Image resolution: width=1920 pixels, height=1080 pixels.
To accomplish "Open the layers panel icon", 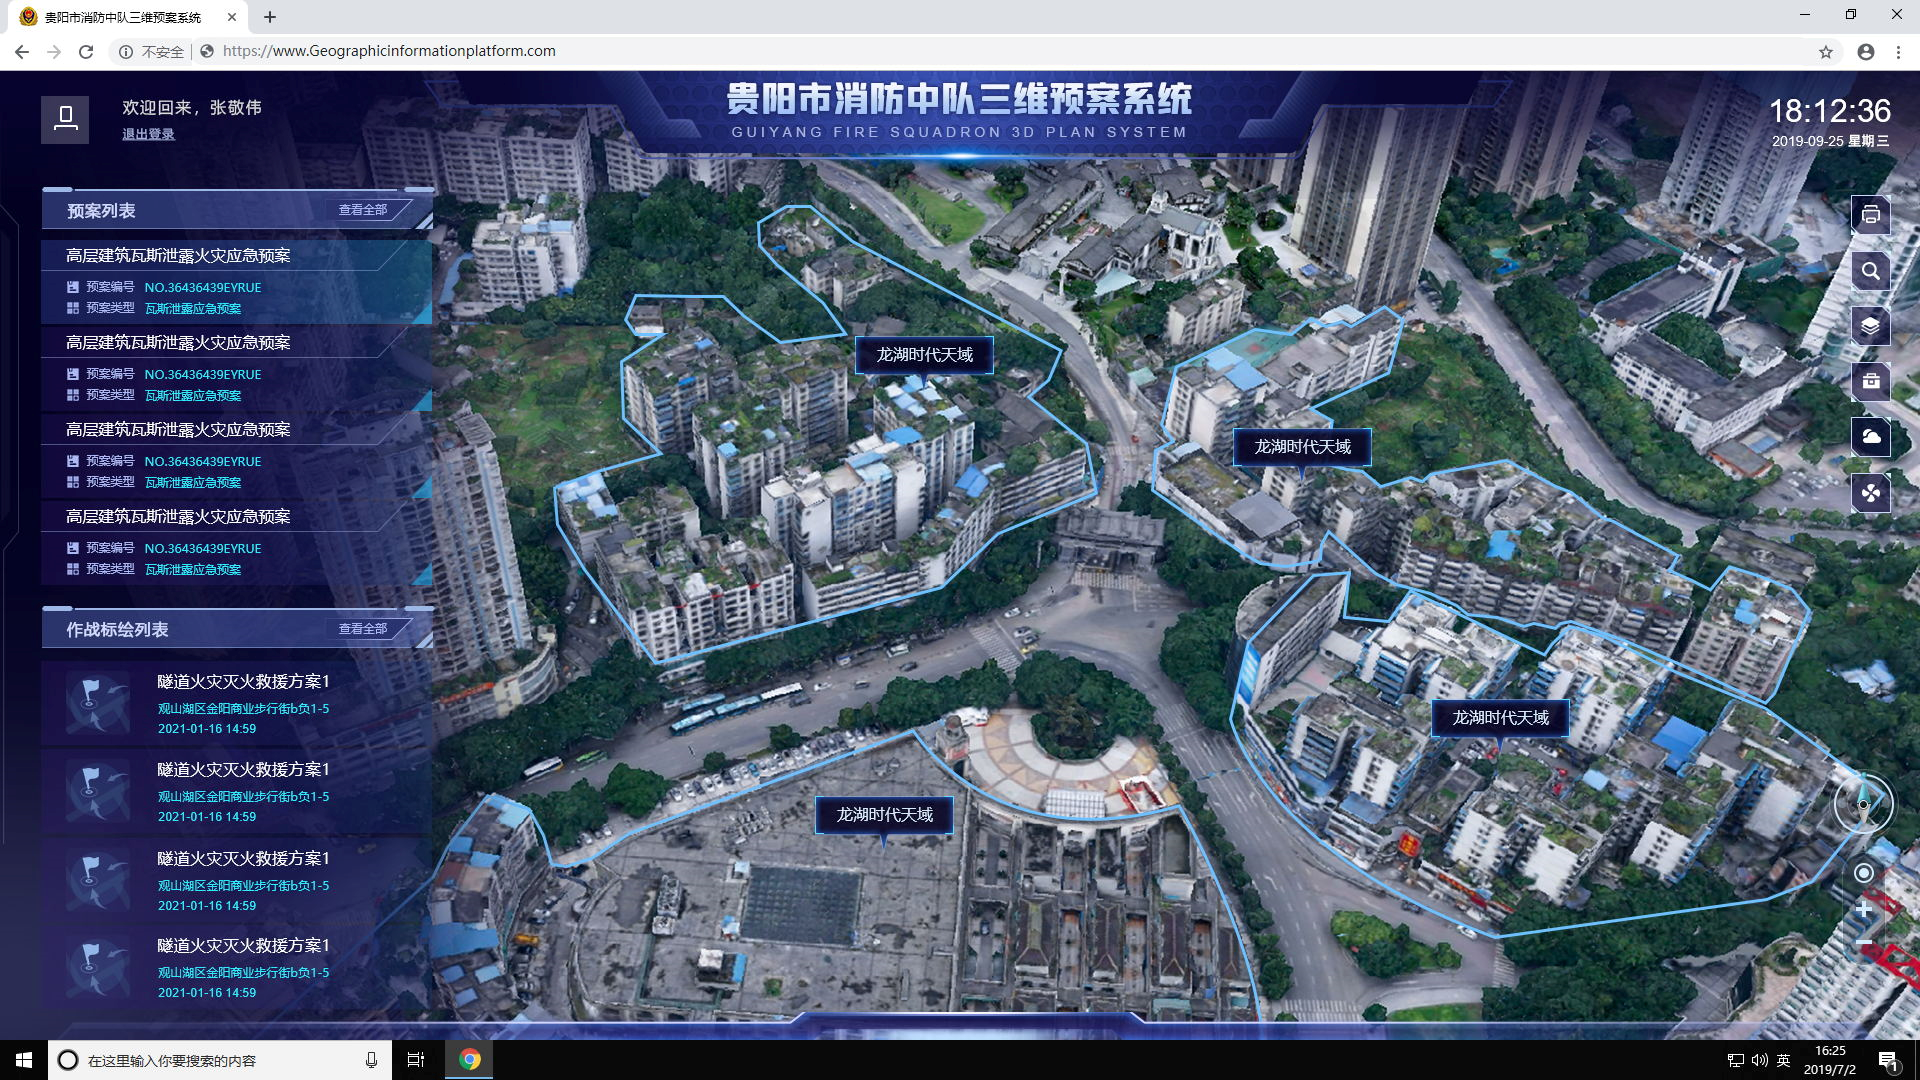I will [1870, 326].
